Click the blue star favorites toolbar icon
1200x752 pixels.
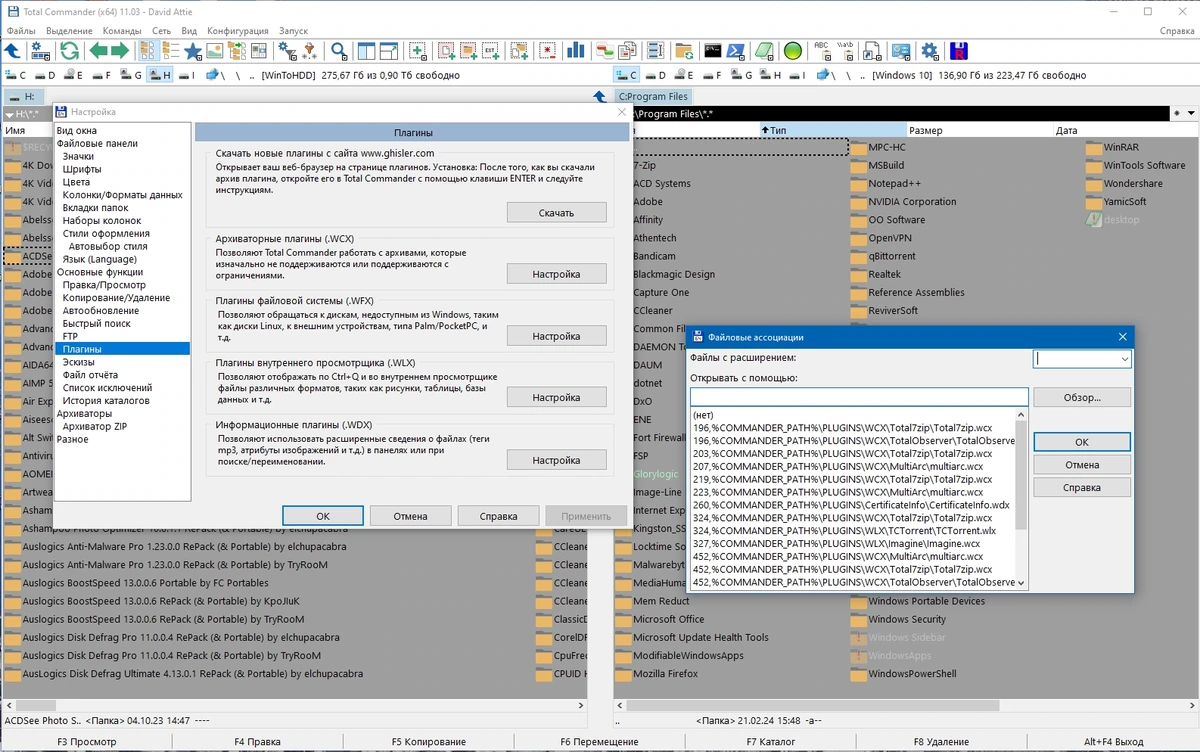191,51
